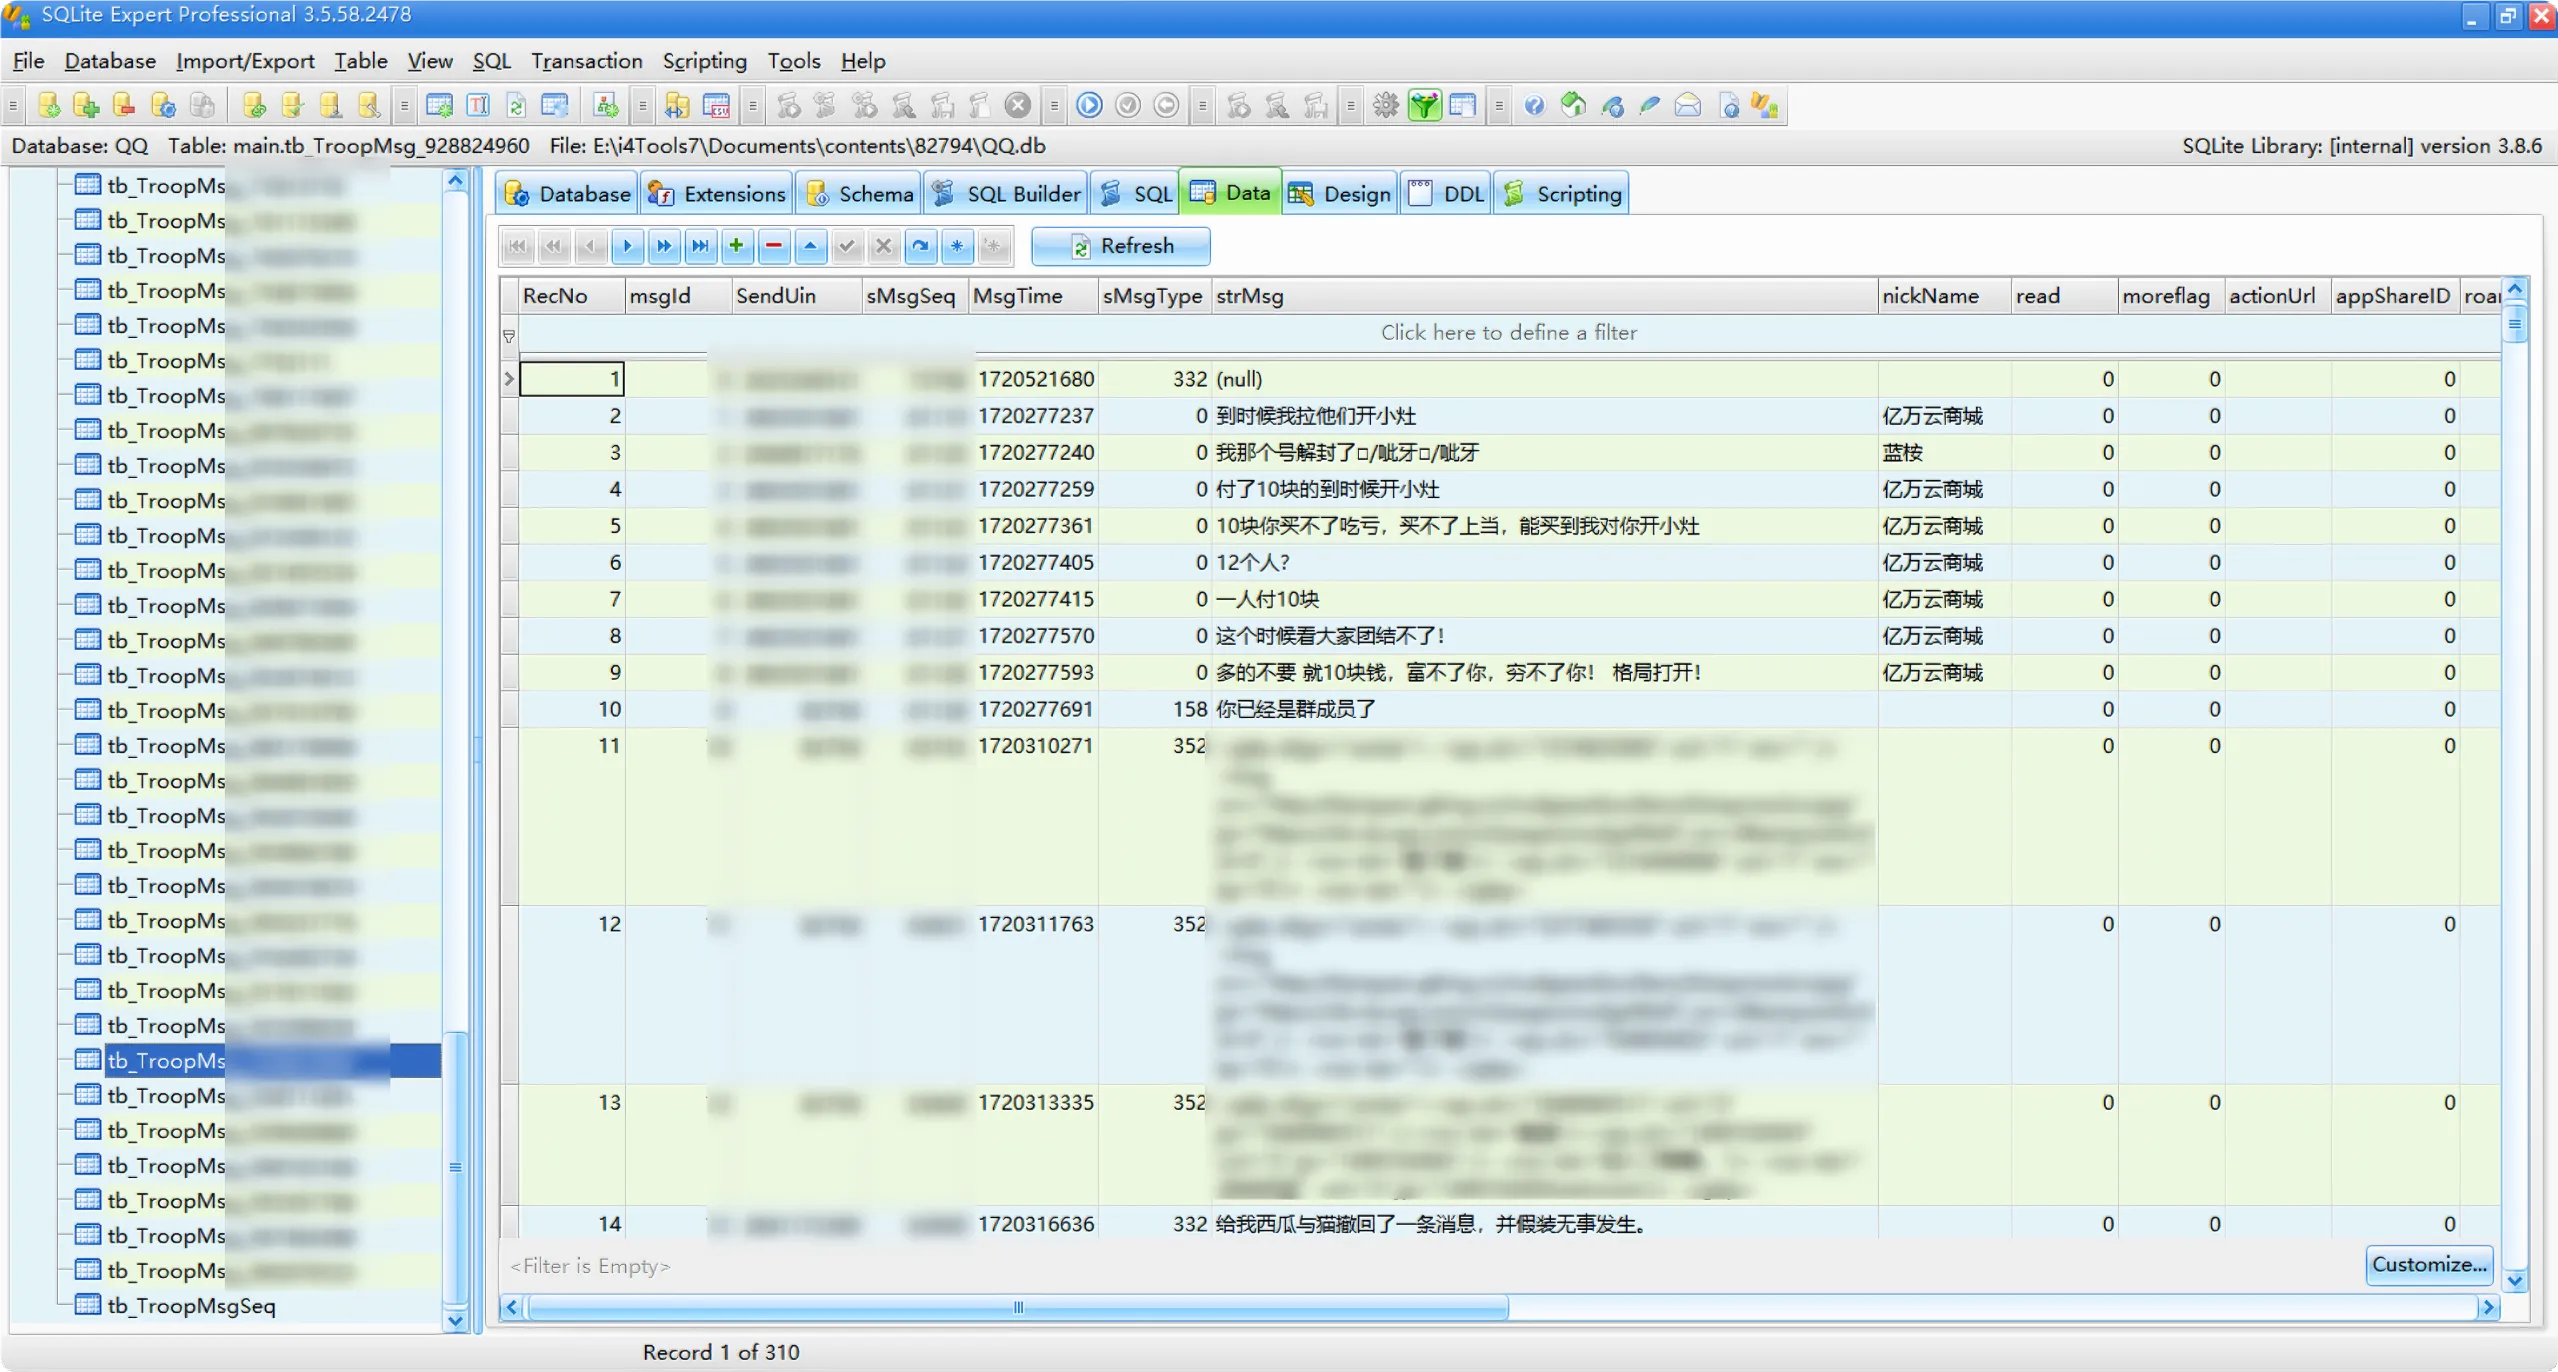Switch to the SQL Builder tab
The image size is (2558, 1372).
[x=1006, y=194]
